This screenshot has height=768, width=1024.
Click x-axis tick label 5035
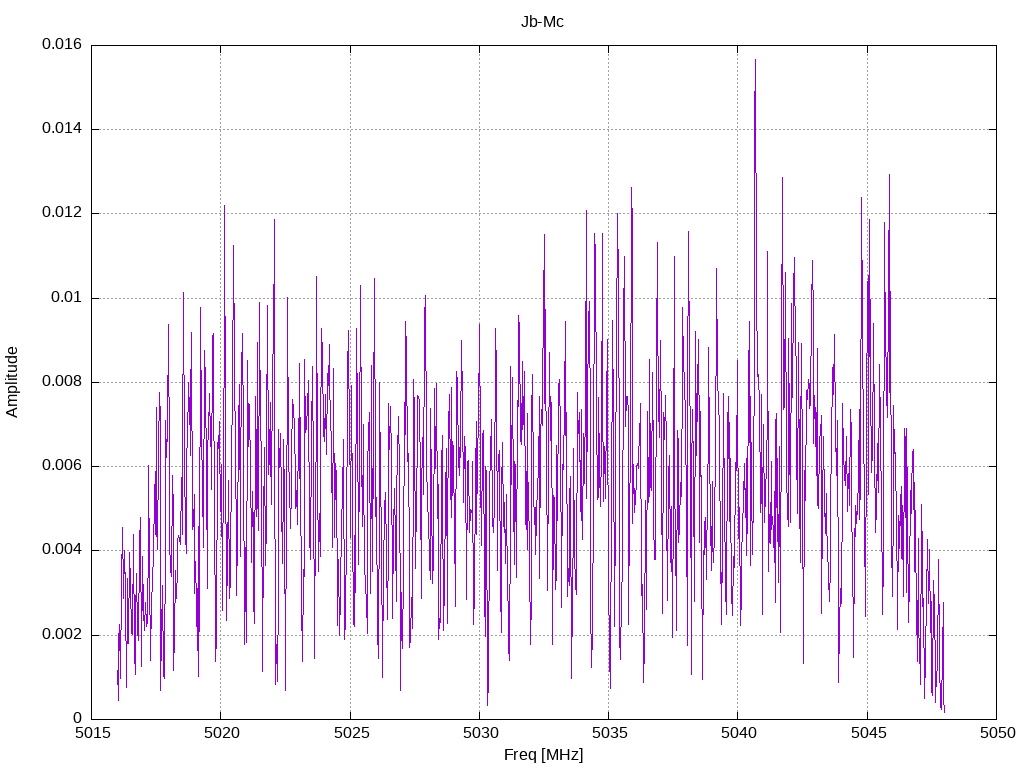click(609, 733)
